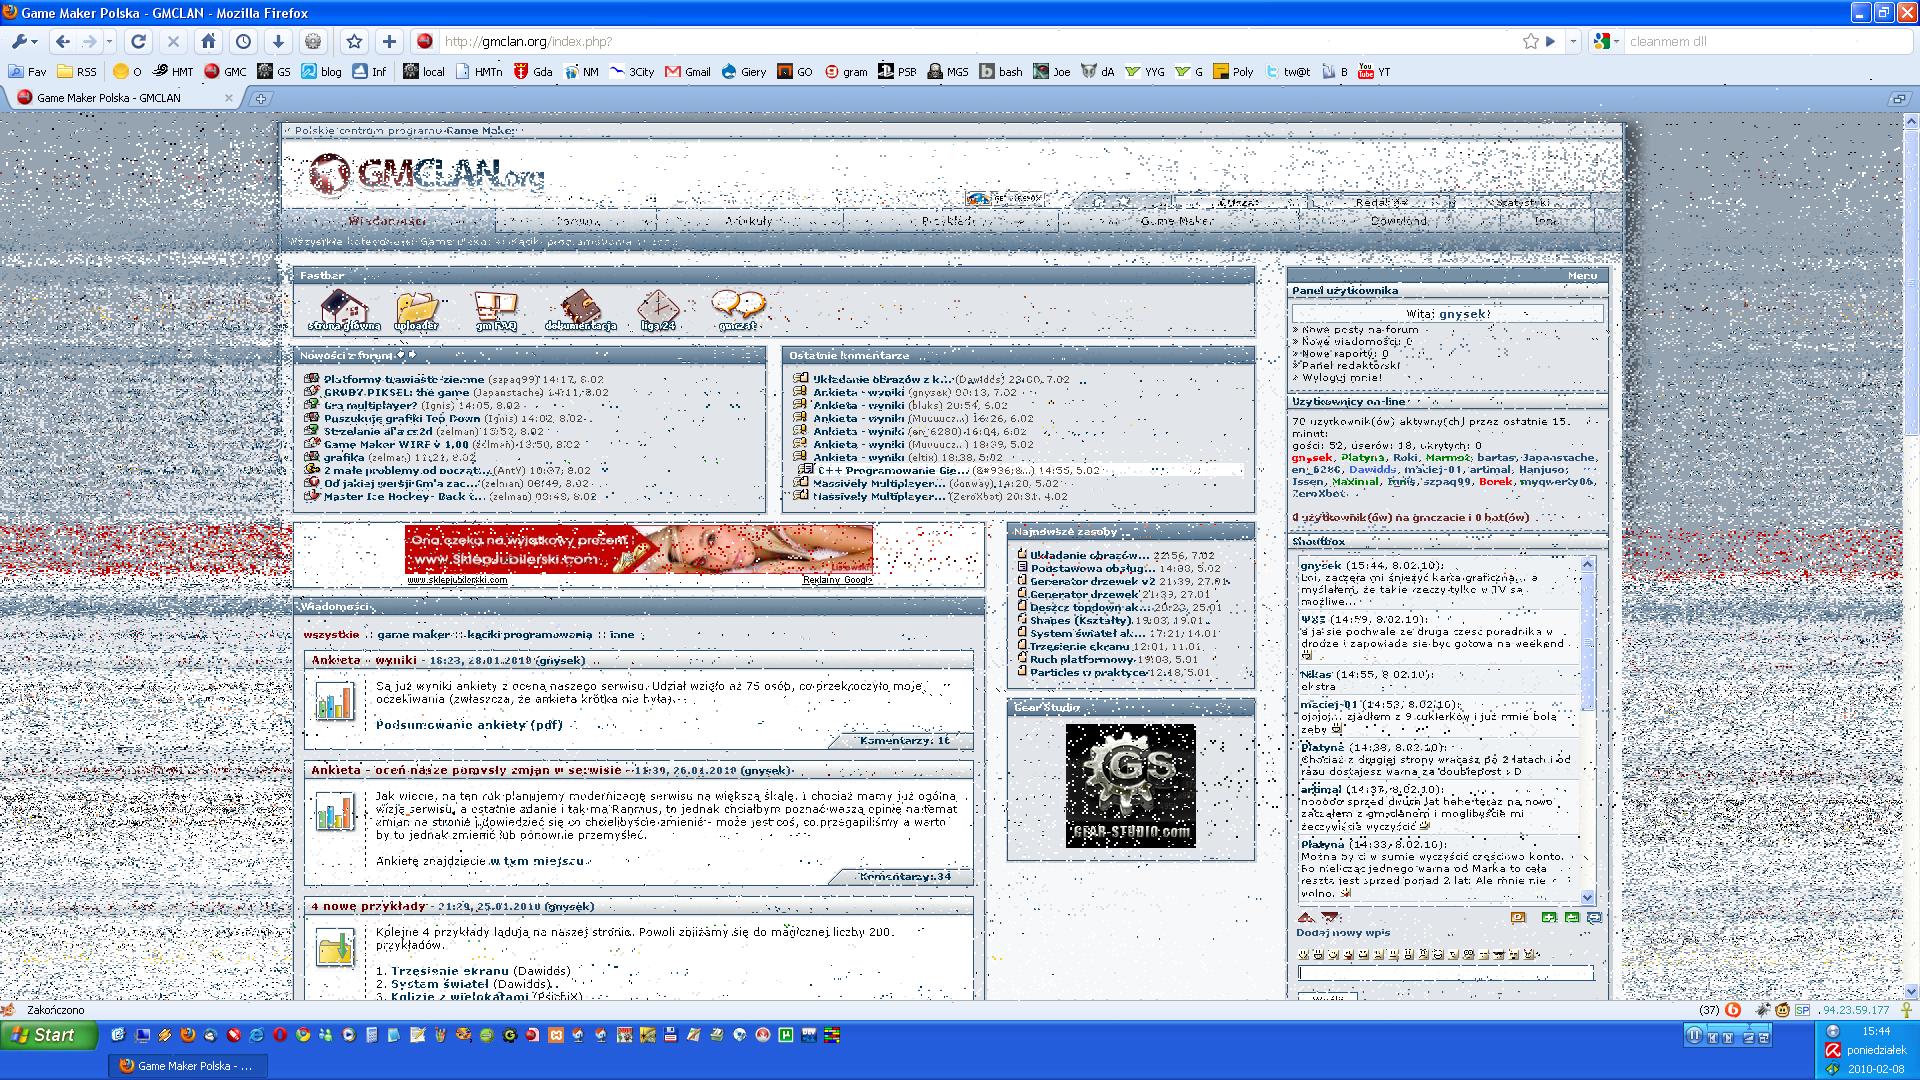
Task: Click the home button in the toolbar
Action: coord(208,41)
